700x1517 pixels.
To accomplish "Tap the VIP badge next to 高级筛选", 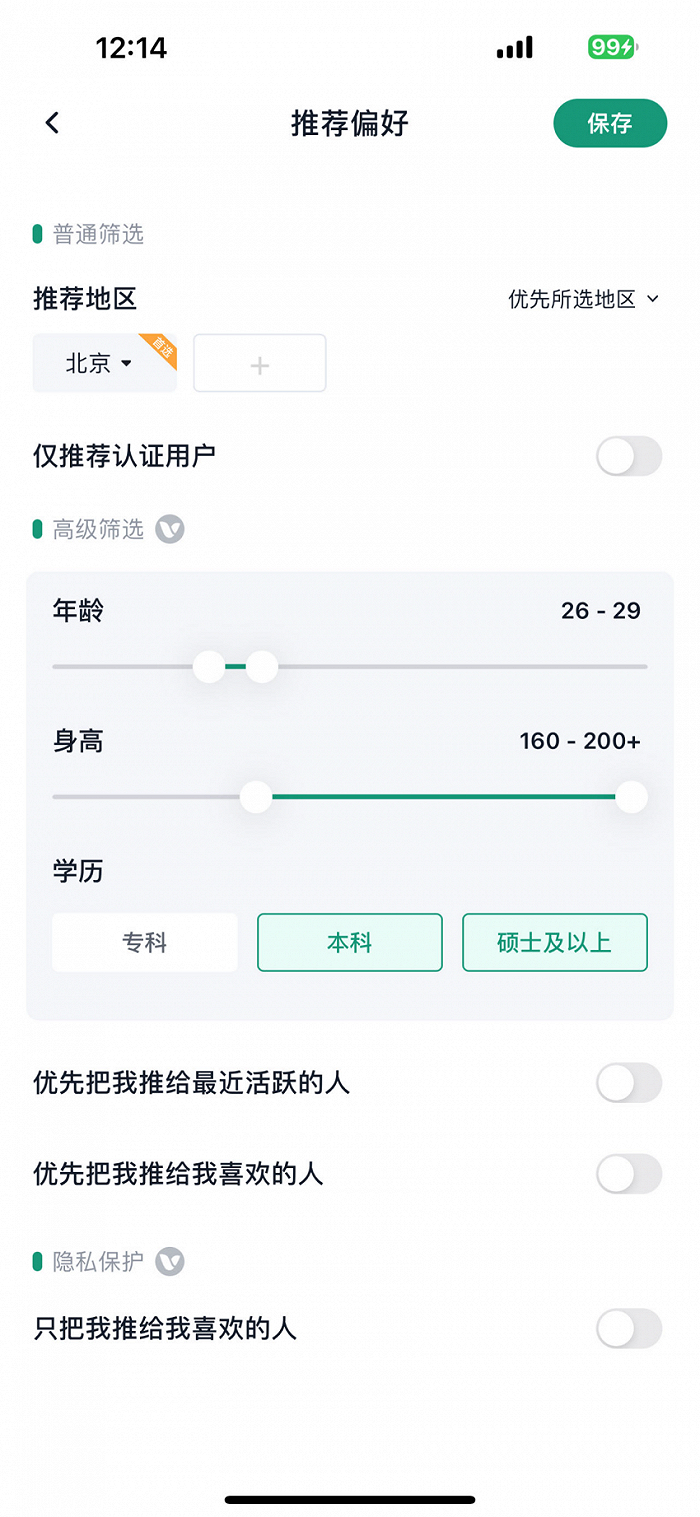I will tap(169, 529).
